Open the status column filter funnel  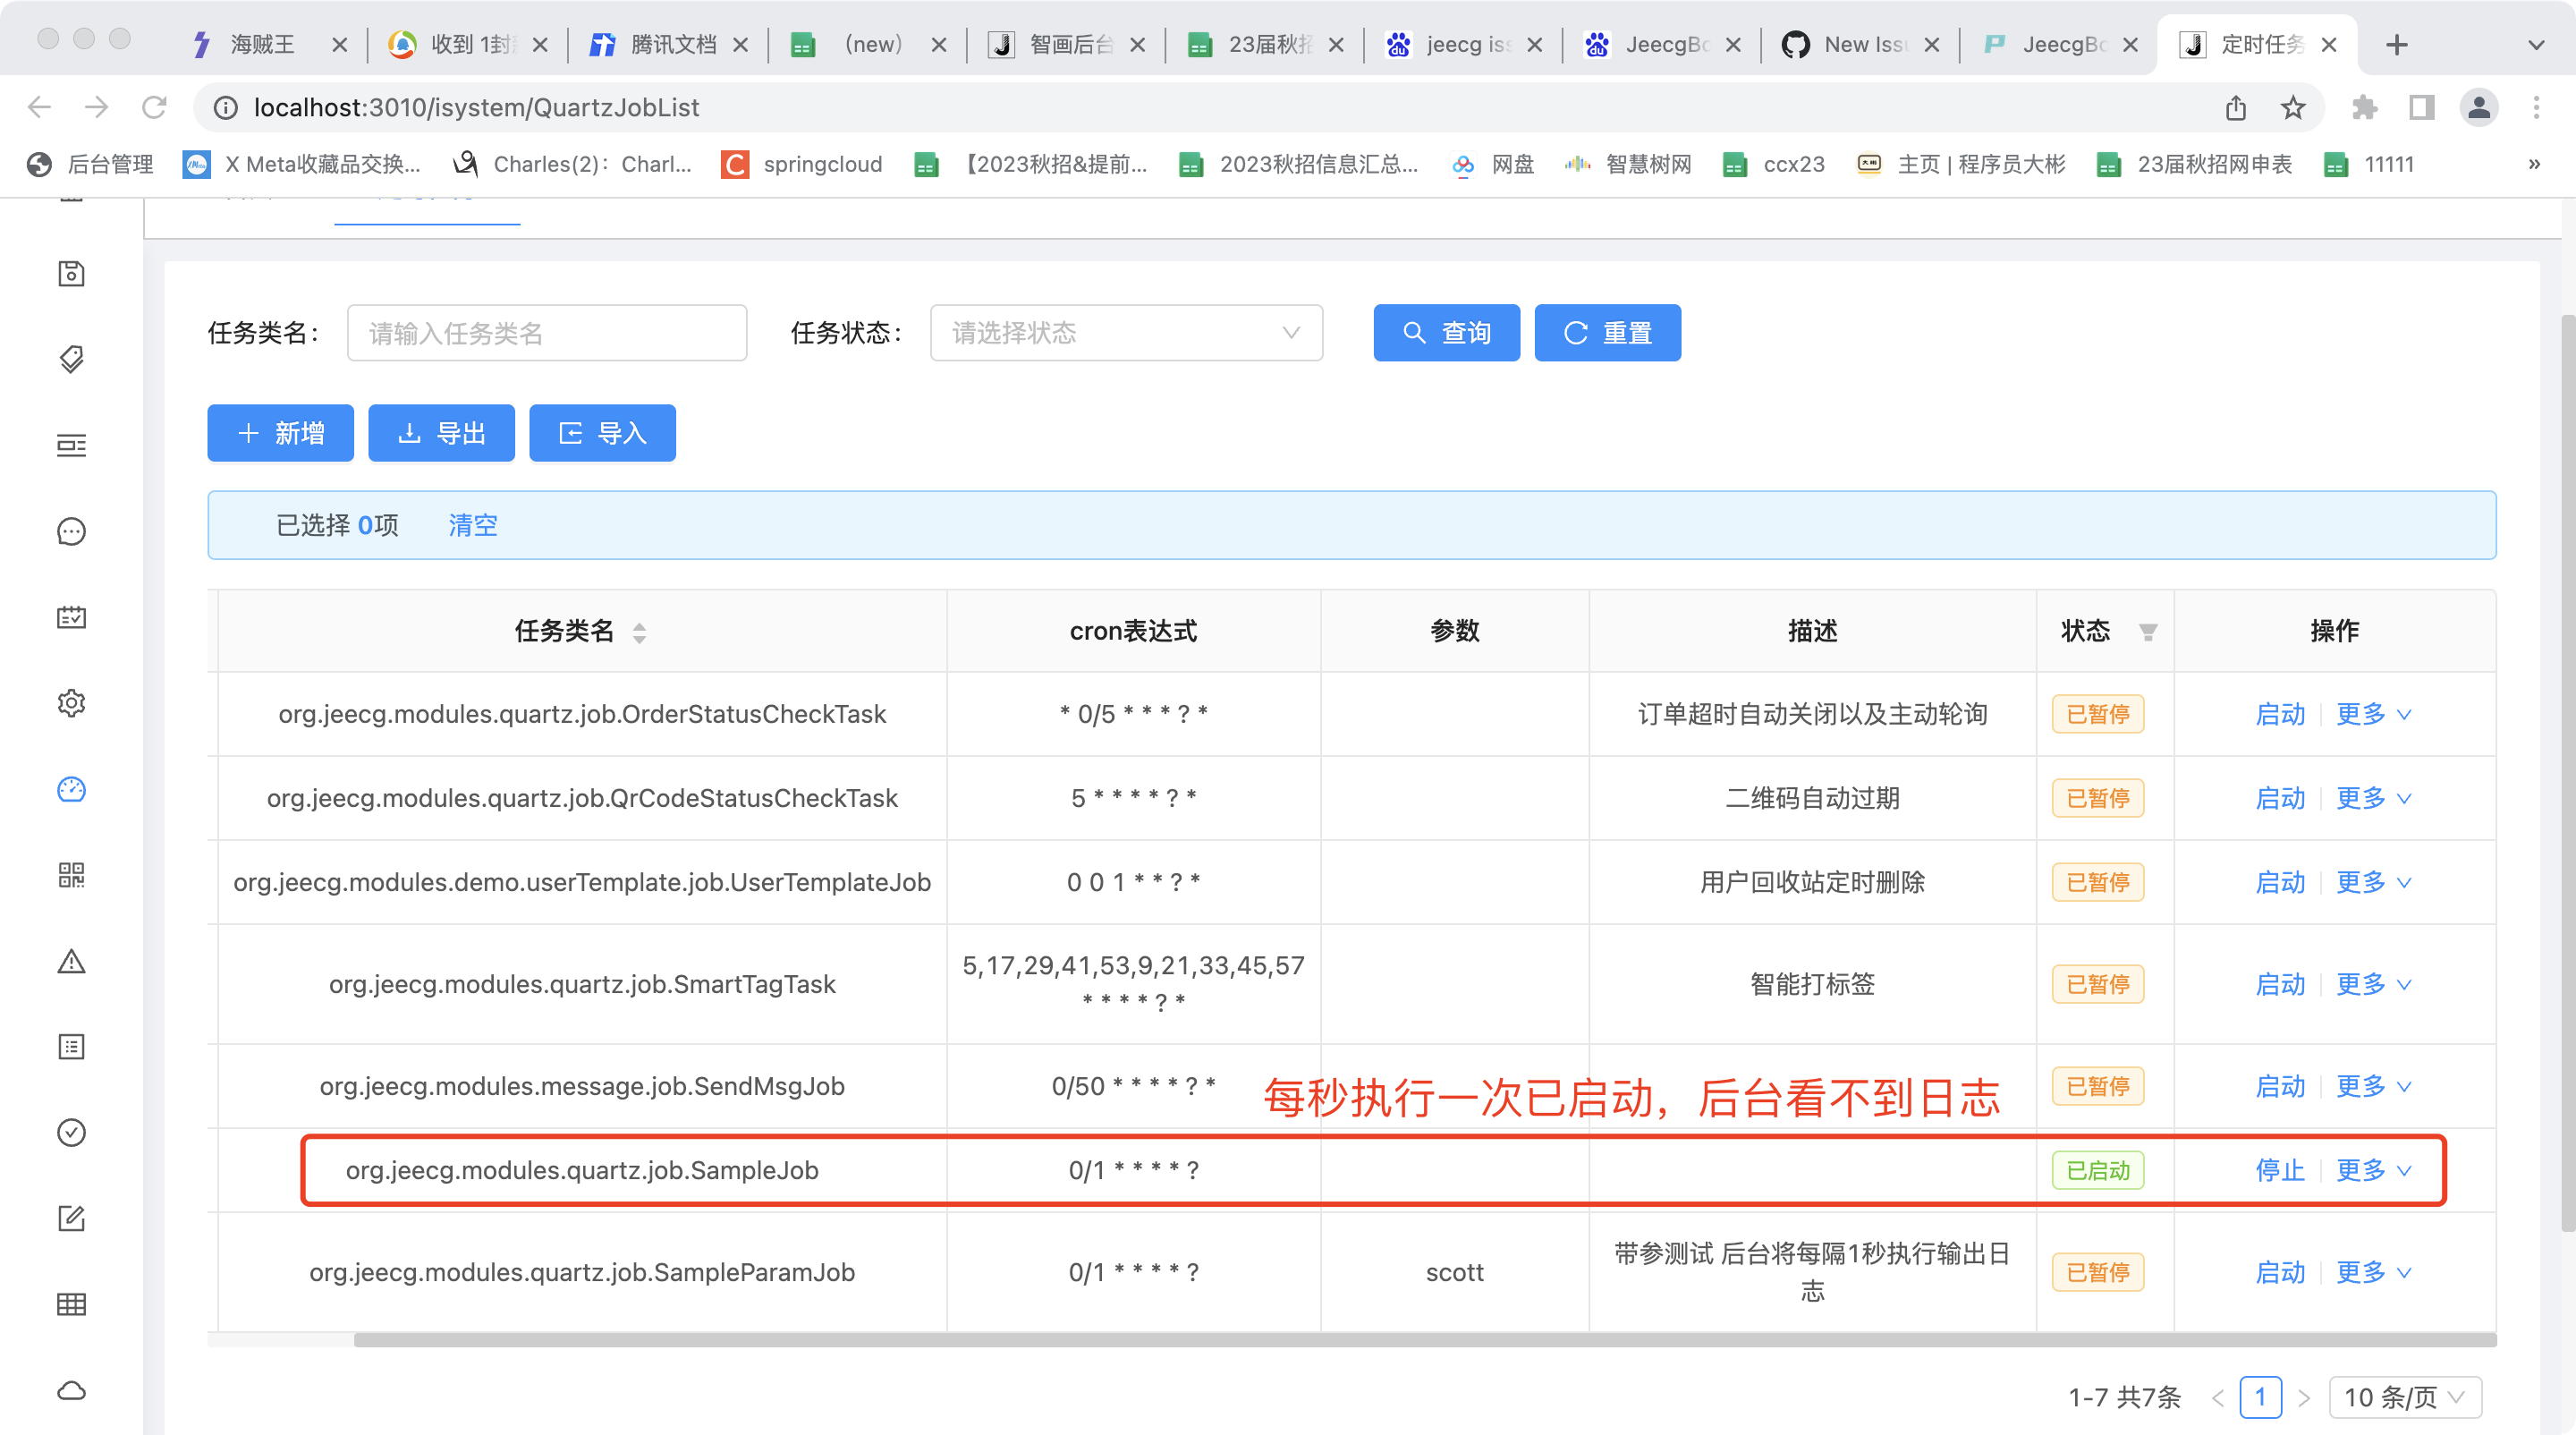[2147, 632]
